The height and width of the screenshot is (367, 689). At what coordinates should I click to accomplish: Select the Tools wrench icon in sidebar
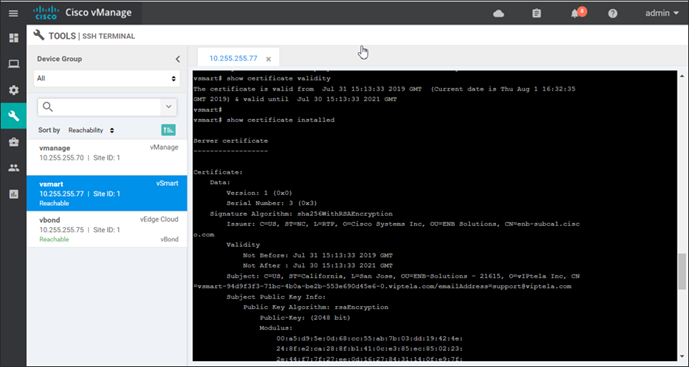click(x=14, y=116)
